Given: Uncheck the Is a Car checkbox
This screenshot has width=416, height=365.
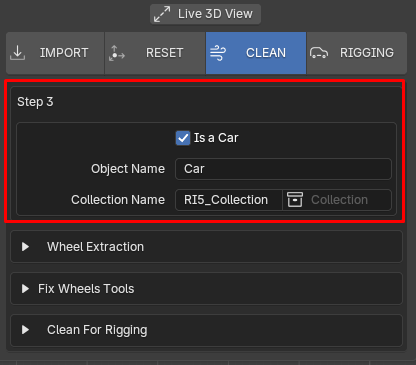Looking at the screenshot, I should coord(183,138).
